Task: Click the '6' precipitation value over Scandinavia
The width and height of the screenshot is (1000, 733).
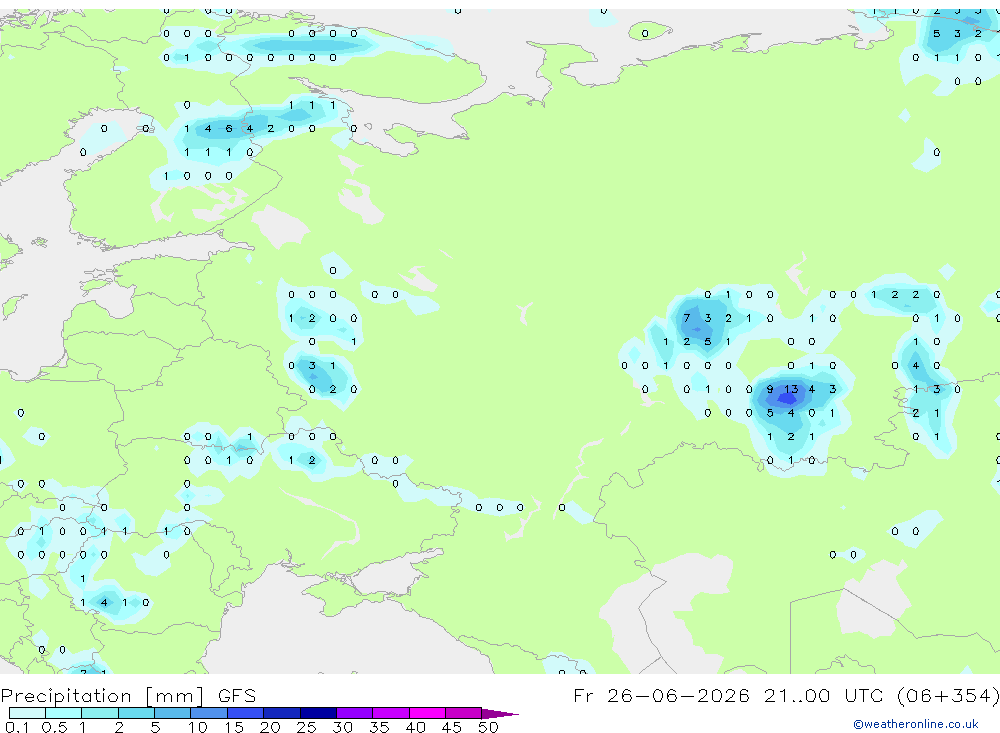Action: click(x=229, y=129)
